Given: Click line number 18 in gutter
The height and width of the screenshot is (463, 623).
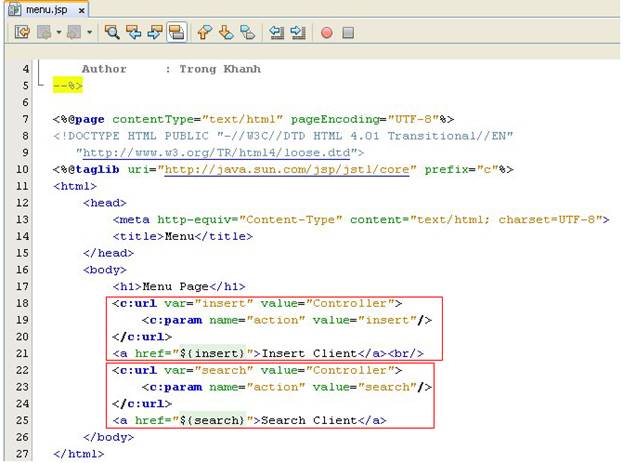Looking at the screenshot, I should (x=23, y=303).
